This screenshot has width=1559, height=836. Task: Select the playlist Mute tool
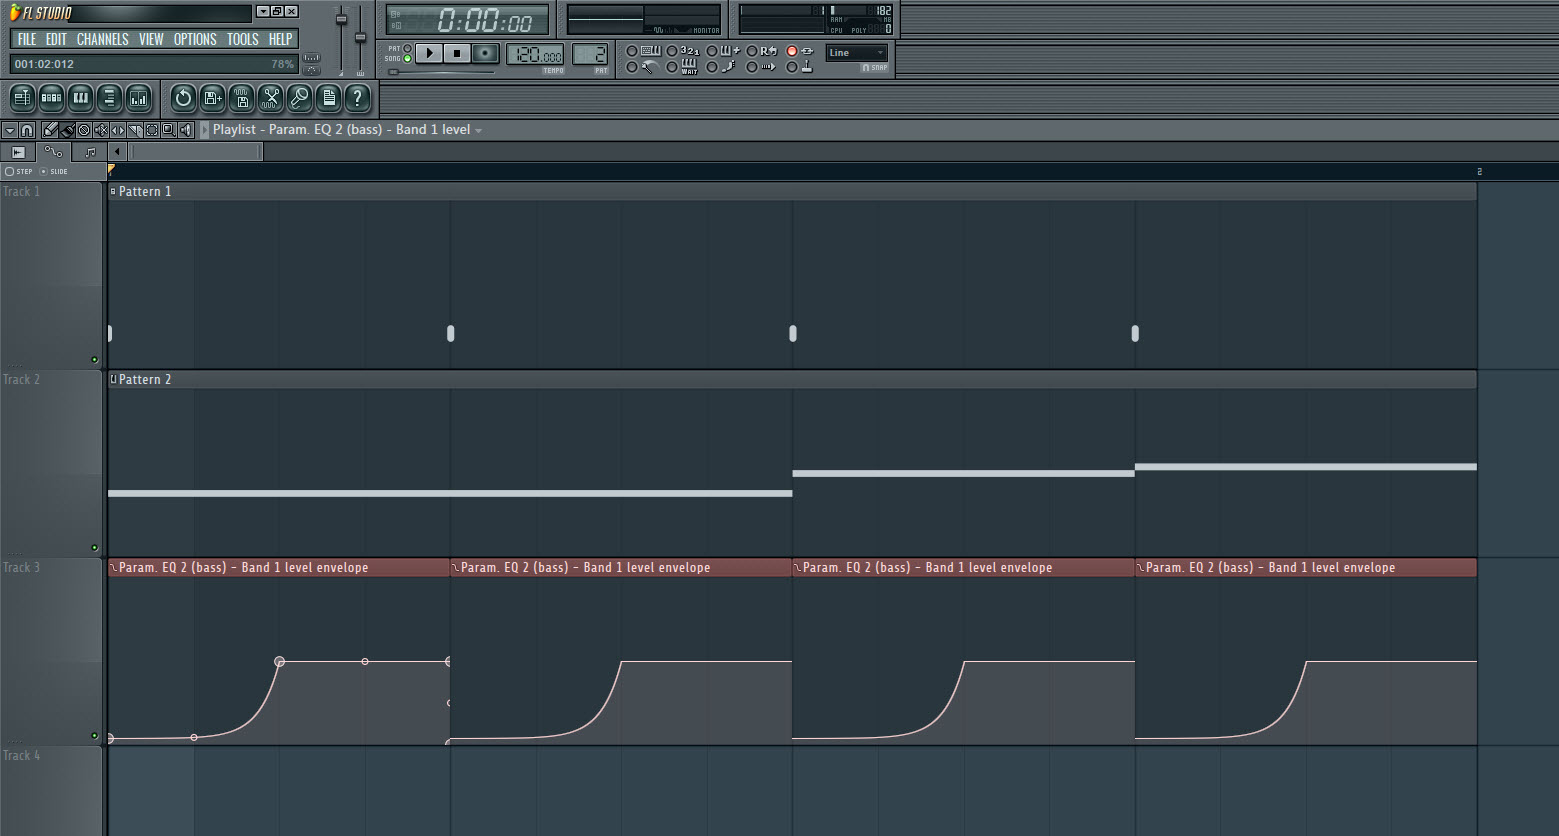101,130
